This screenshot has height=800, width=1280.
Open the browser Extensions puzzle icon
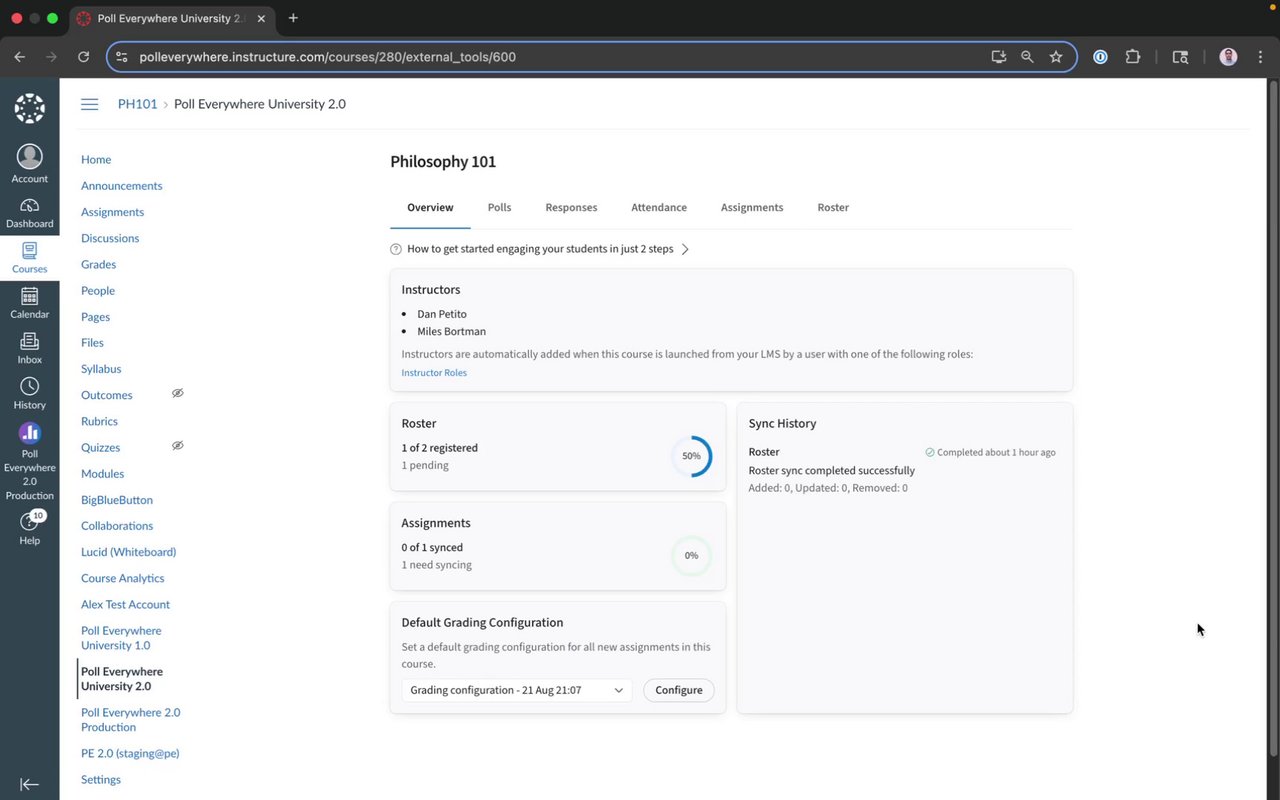(x=1132, y=57)
